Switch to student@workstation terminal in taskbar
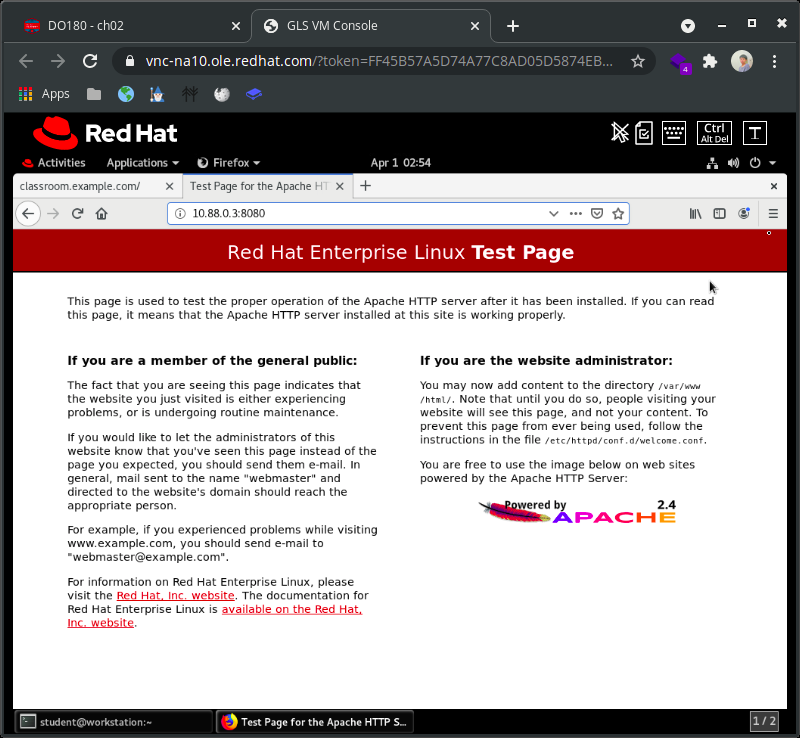 click(113, 722)
